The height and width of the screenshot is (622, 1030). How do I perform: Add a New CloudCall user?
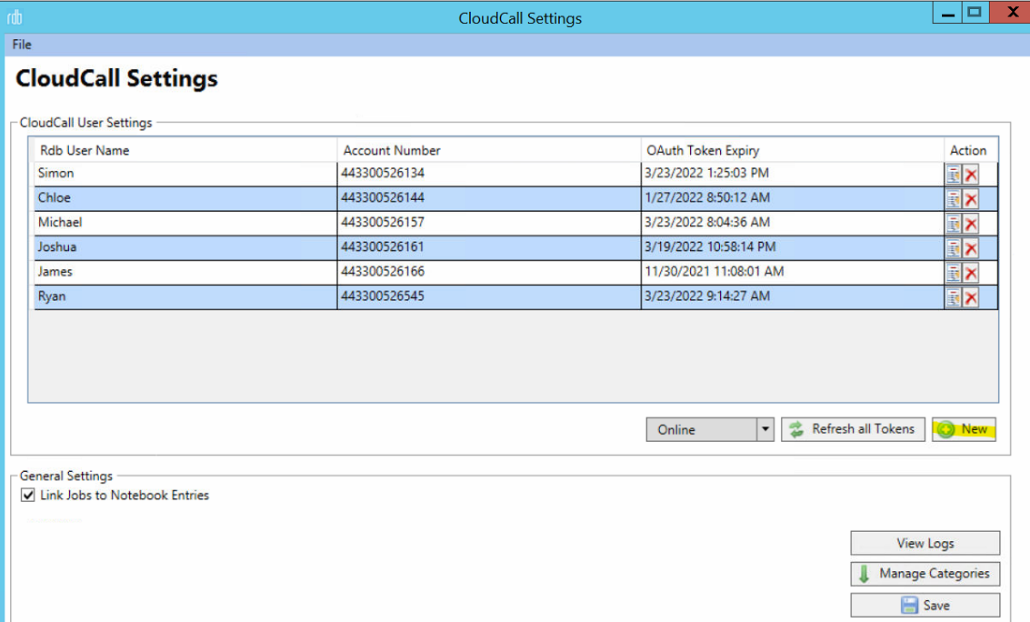click(964, 430)
